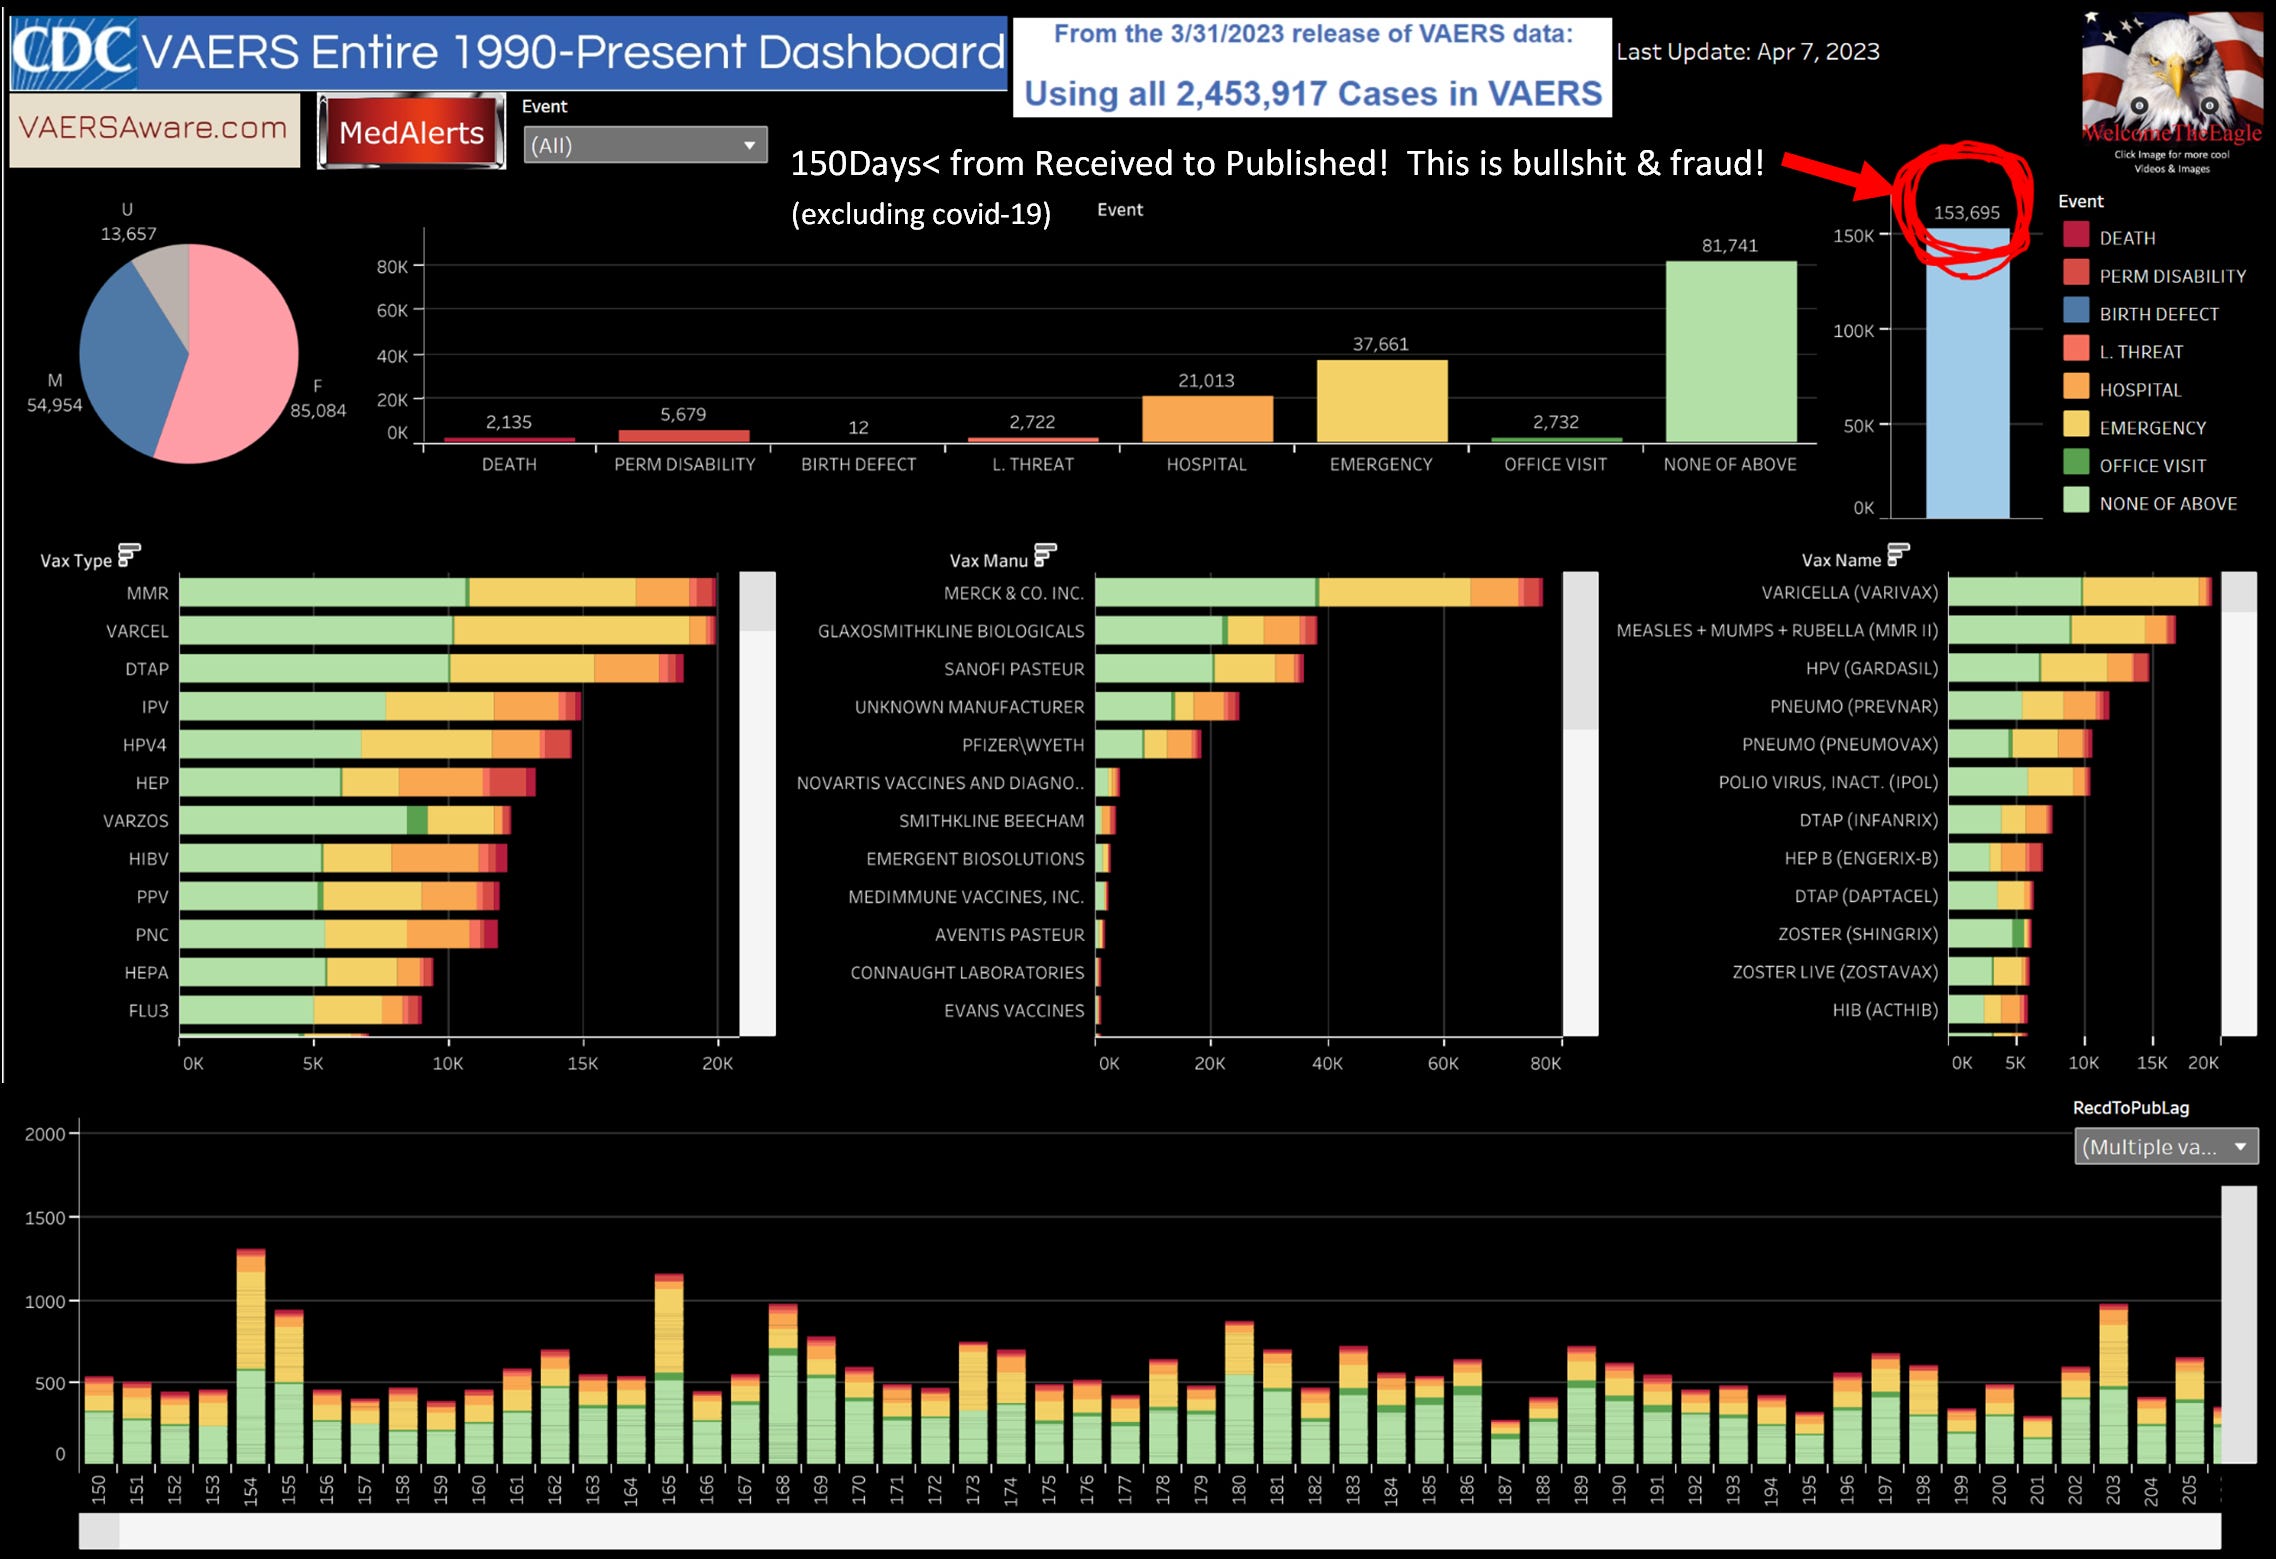2276x1559 pixels.
Task: Select the PNEUMO (PREVNAR) bar
Action: pos(2029,706)
